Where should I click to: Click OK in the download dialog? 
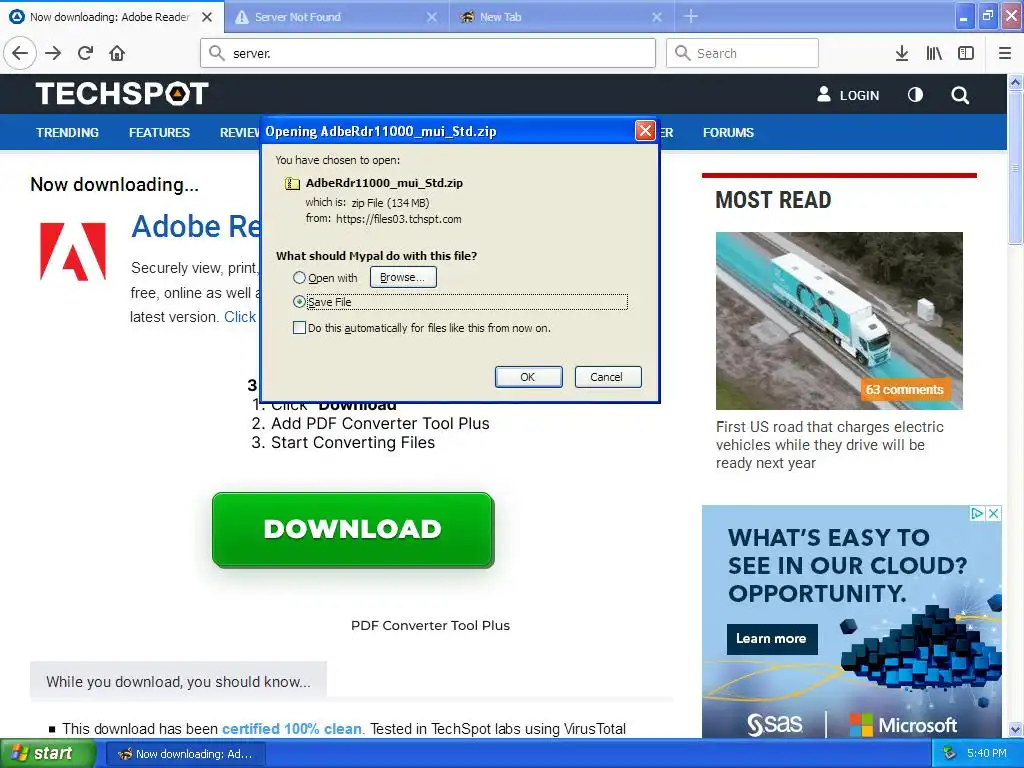528,377
